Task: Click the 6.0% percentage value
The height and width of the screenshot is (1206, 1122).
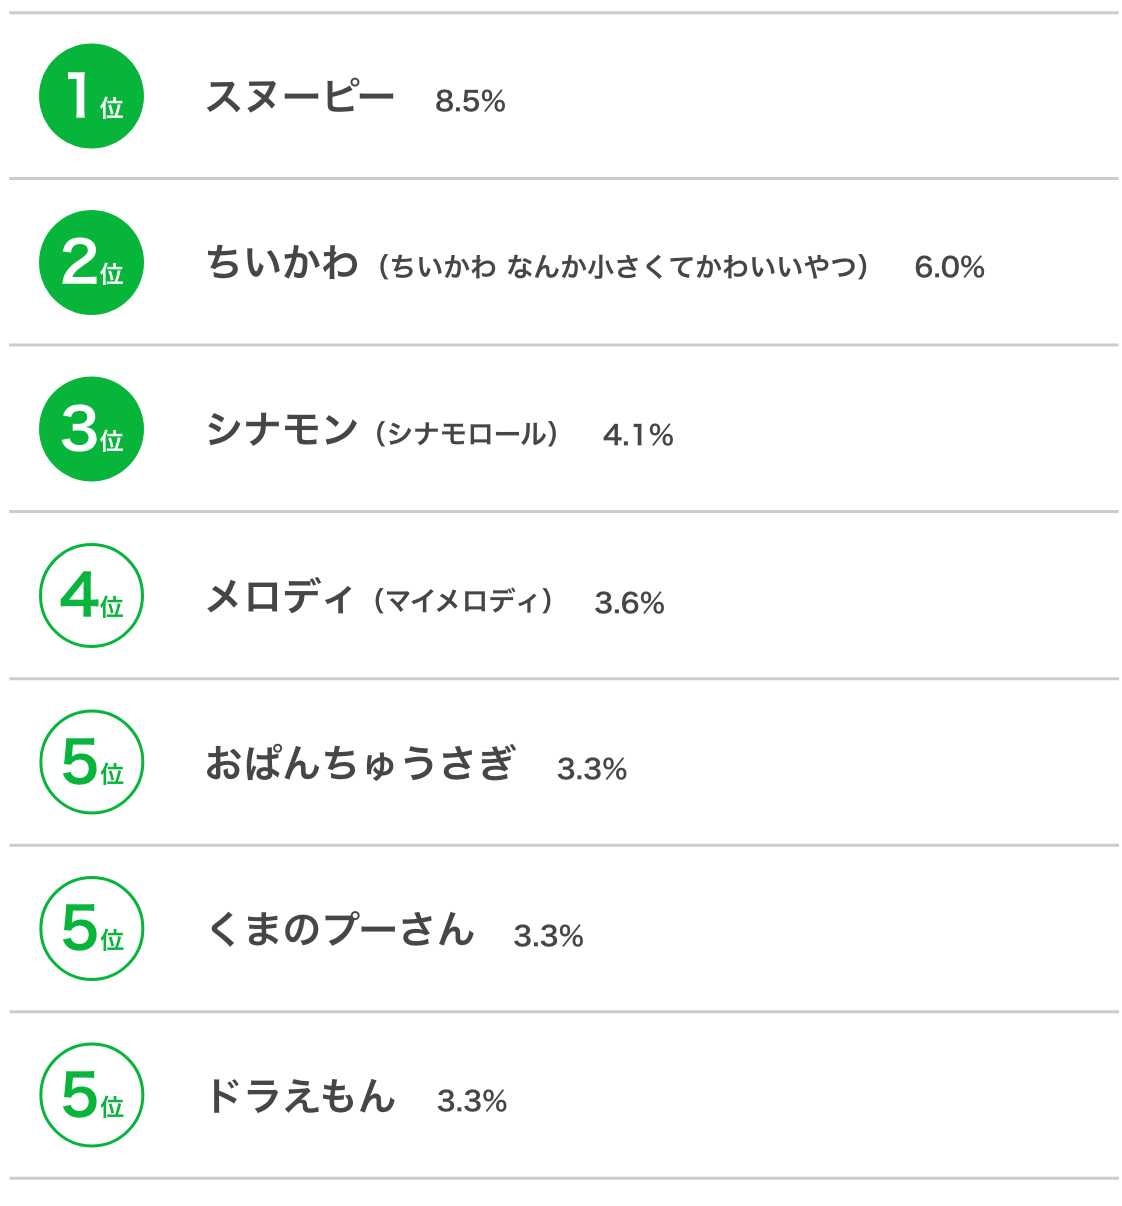Action: click(x=949, y=268)
